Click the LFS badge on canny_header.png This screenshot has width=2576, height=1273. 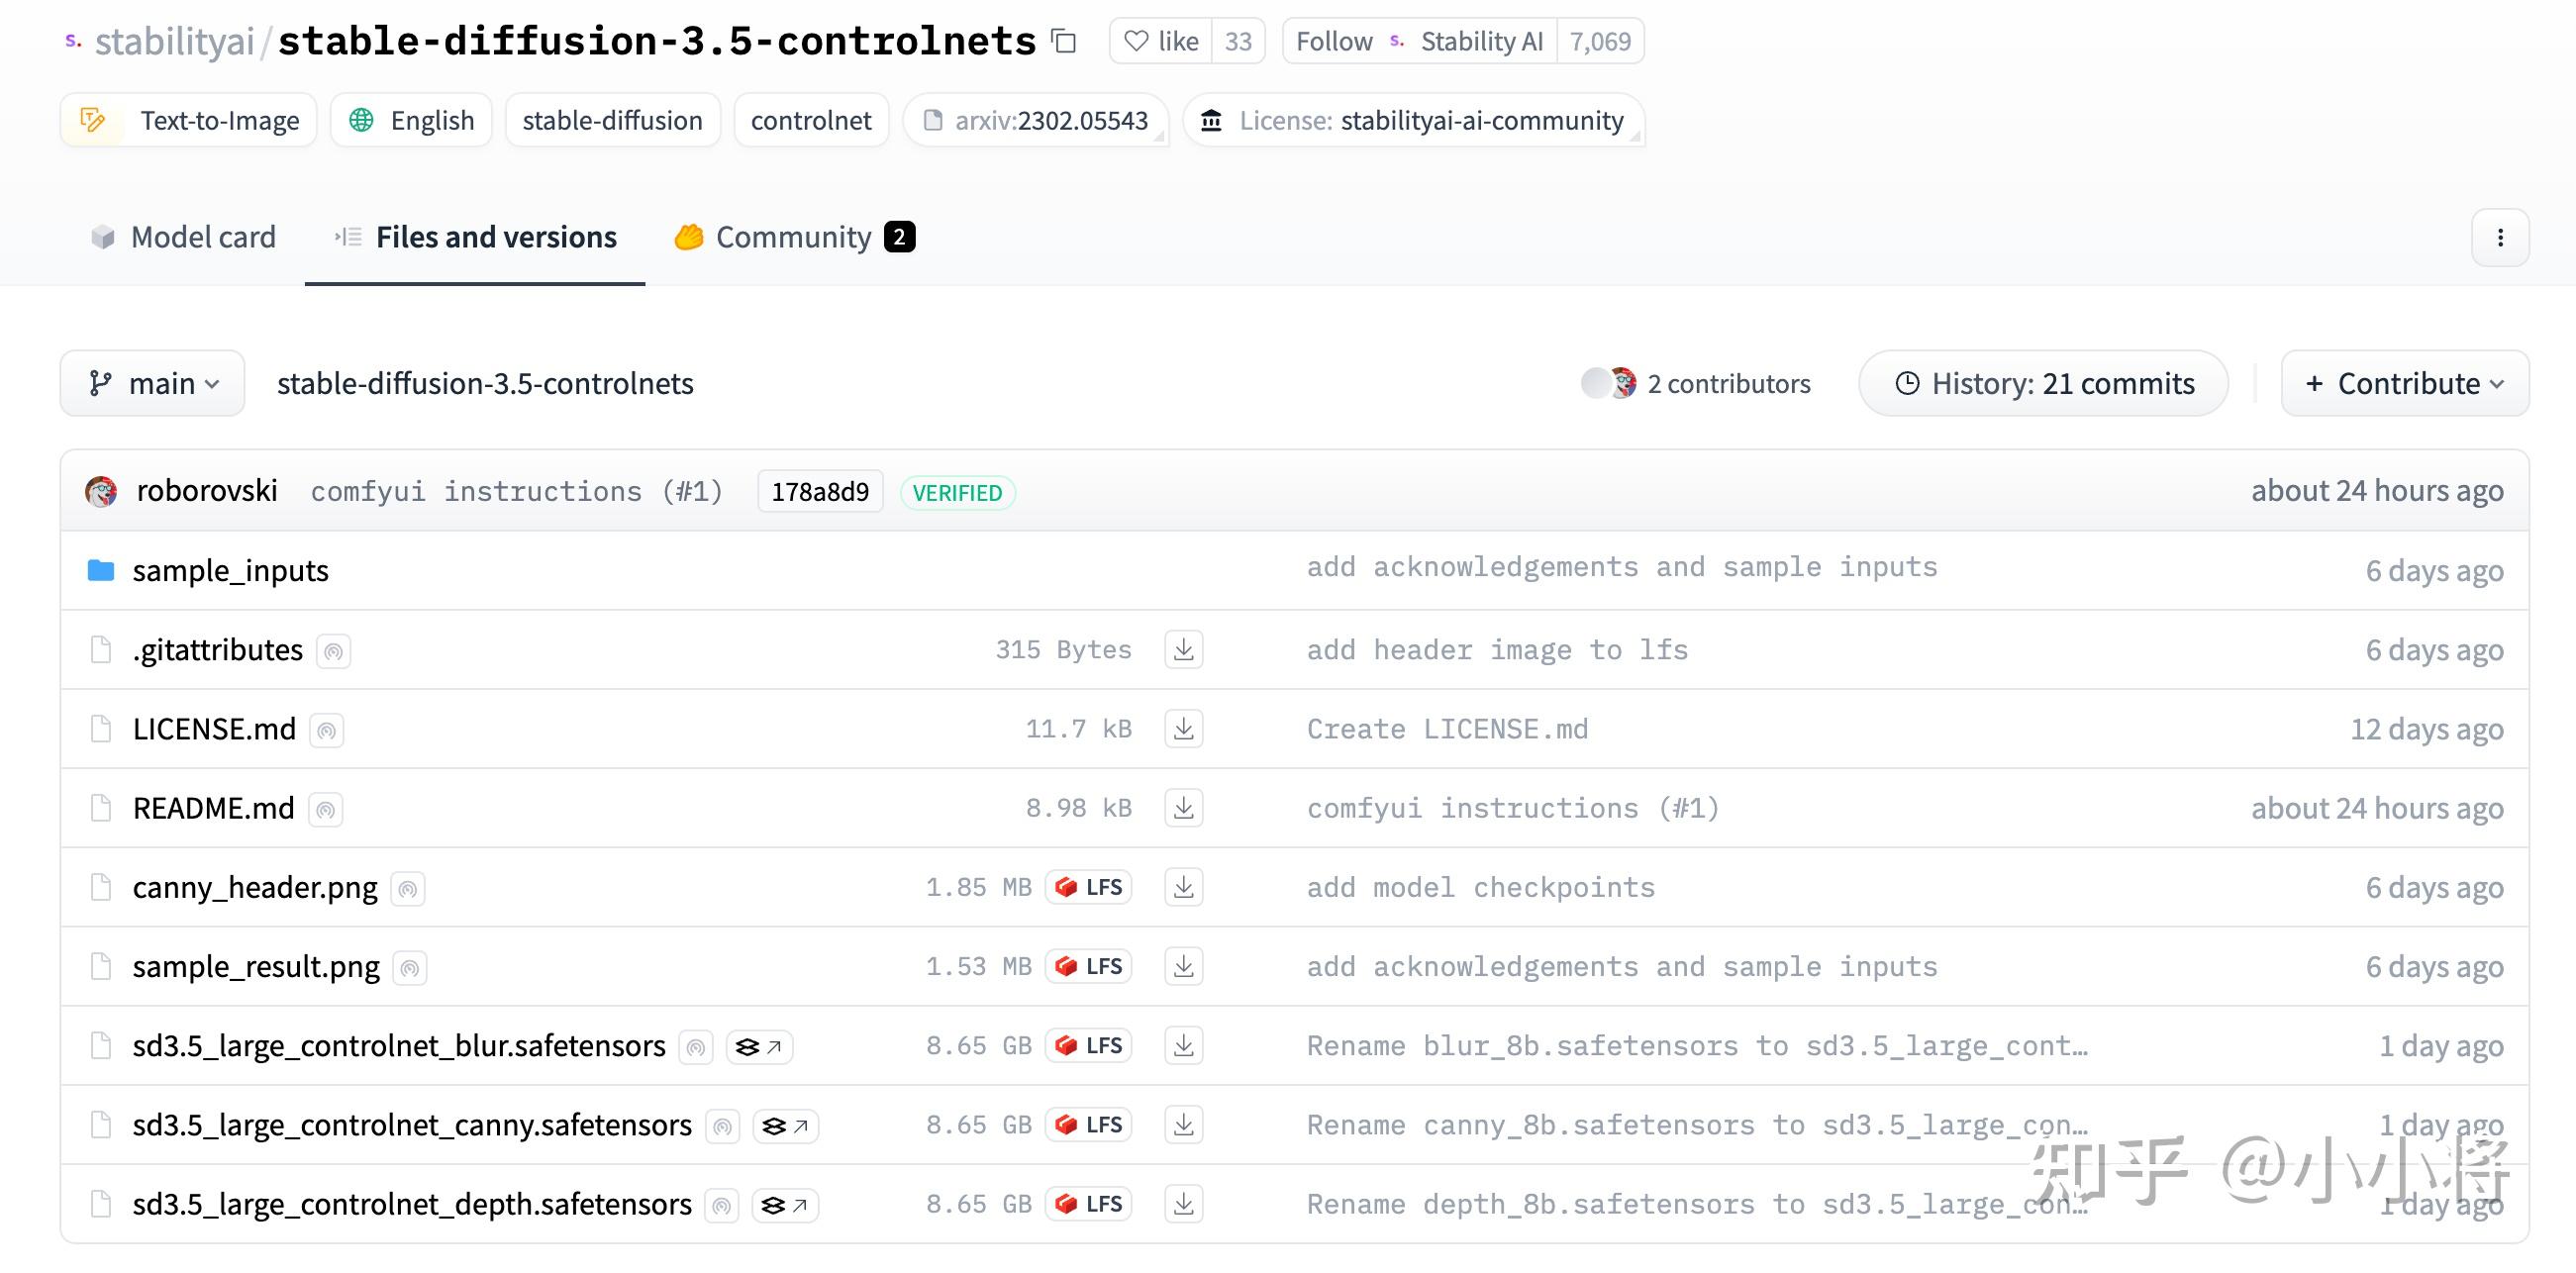(1089, 887)
